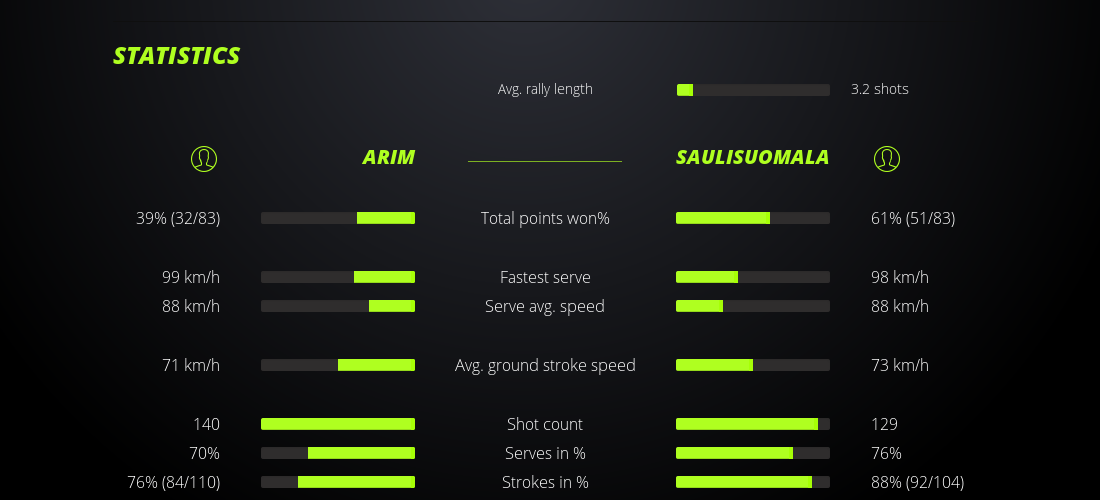Screen dimensions: 1100x500
Task: Click the 76% (84/110) strokes value
Action: [x=174, y=482]
